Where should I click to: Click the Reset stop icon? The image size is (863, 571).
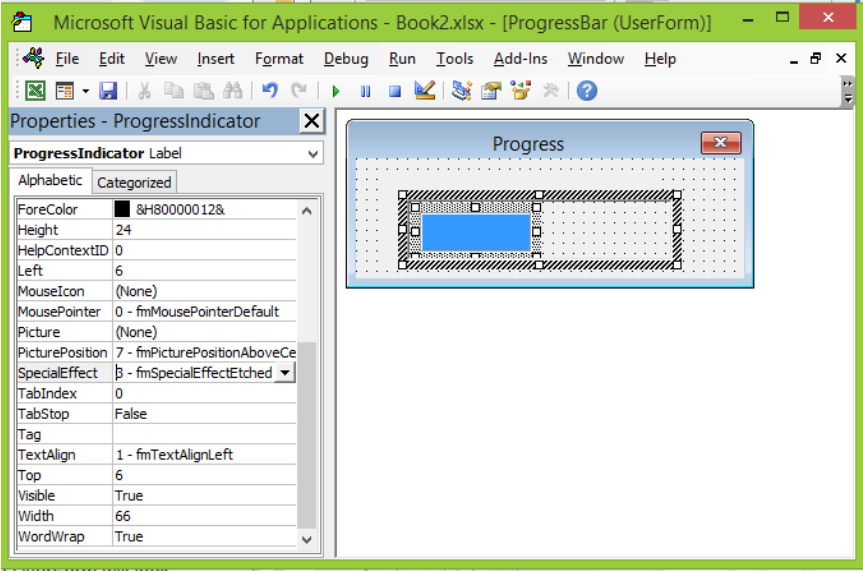(395, 91)
